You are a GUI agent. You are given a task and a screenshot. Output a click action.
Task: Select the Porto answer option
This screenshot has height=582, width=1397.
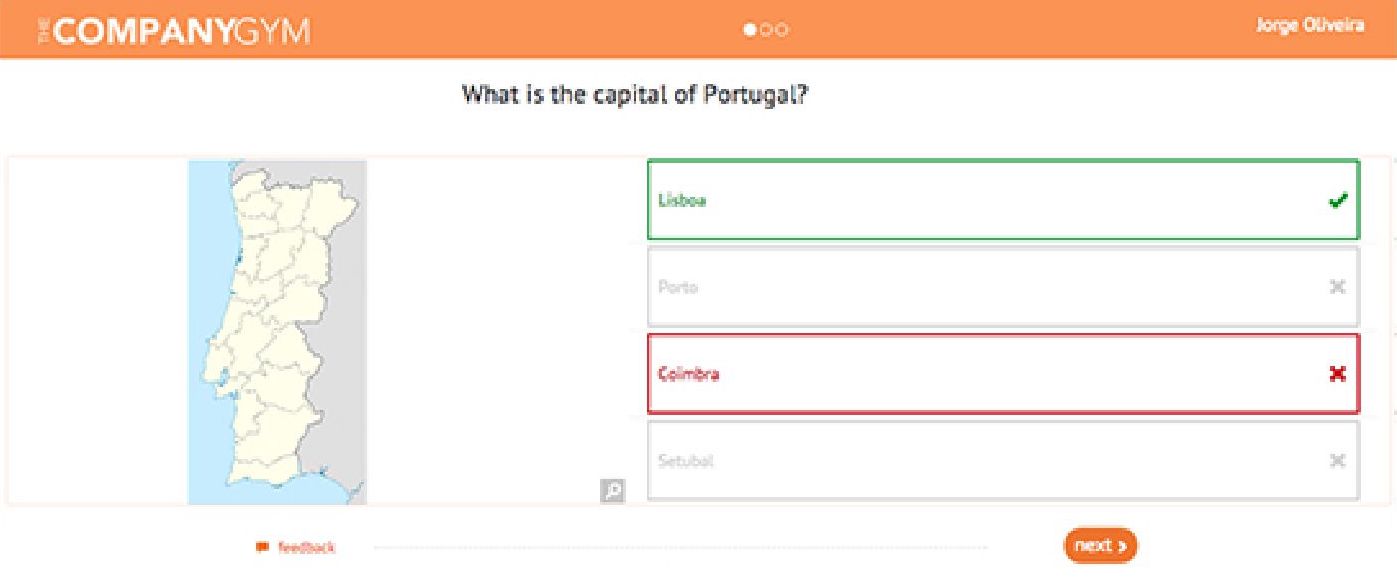pos(1003,287)
